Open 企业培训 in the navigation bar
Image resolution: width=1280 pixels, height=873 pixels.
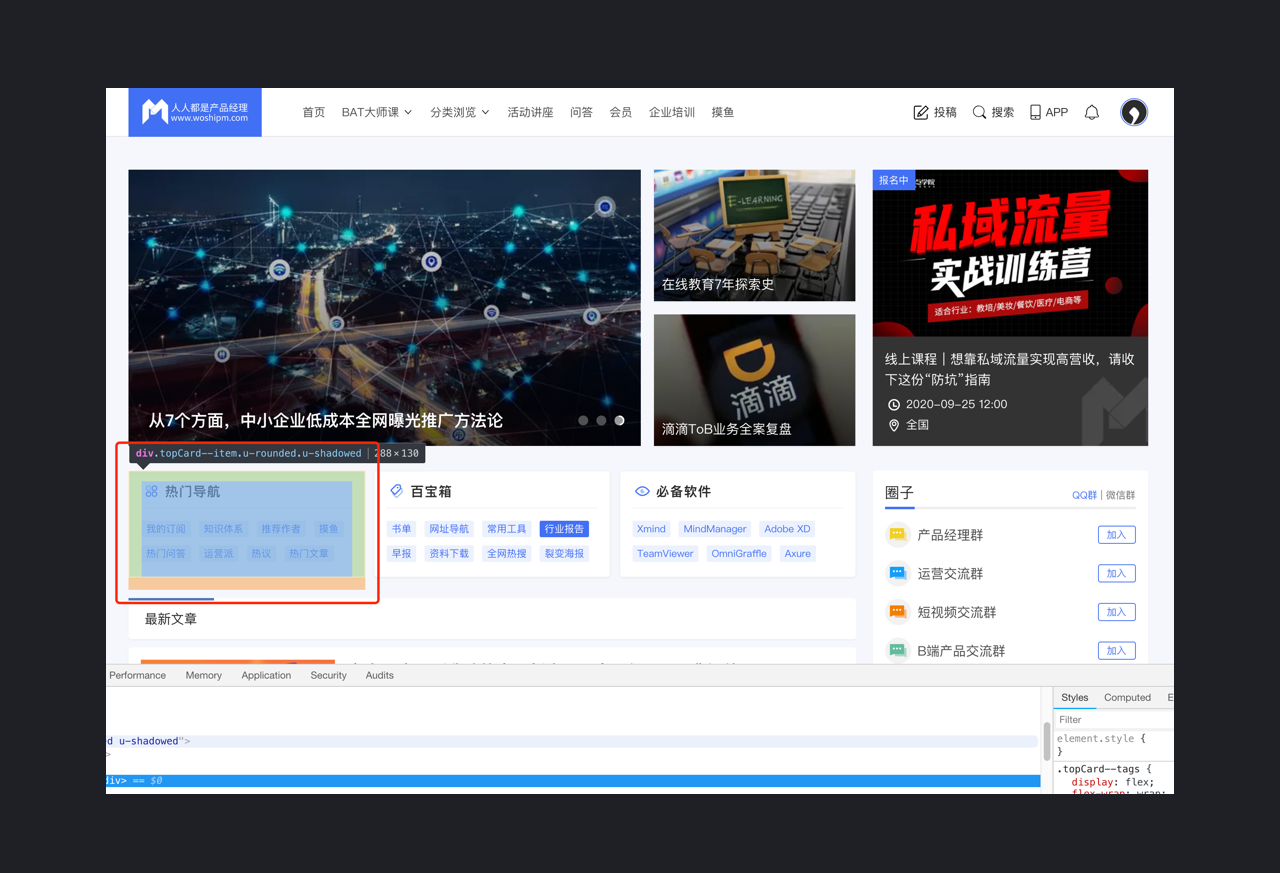point(672,112)
